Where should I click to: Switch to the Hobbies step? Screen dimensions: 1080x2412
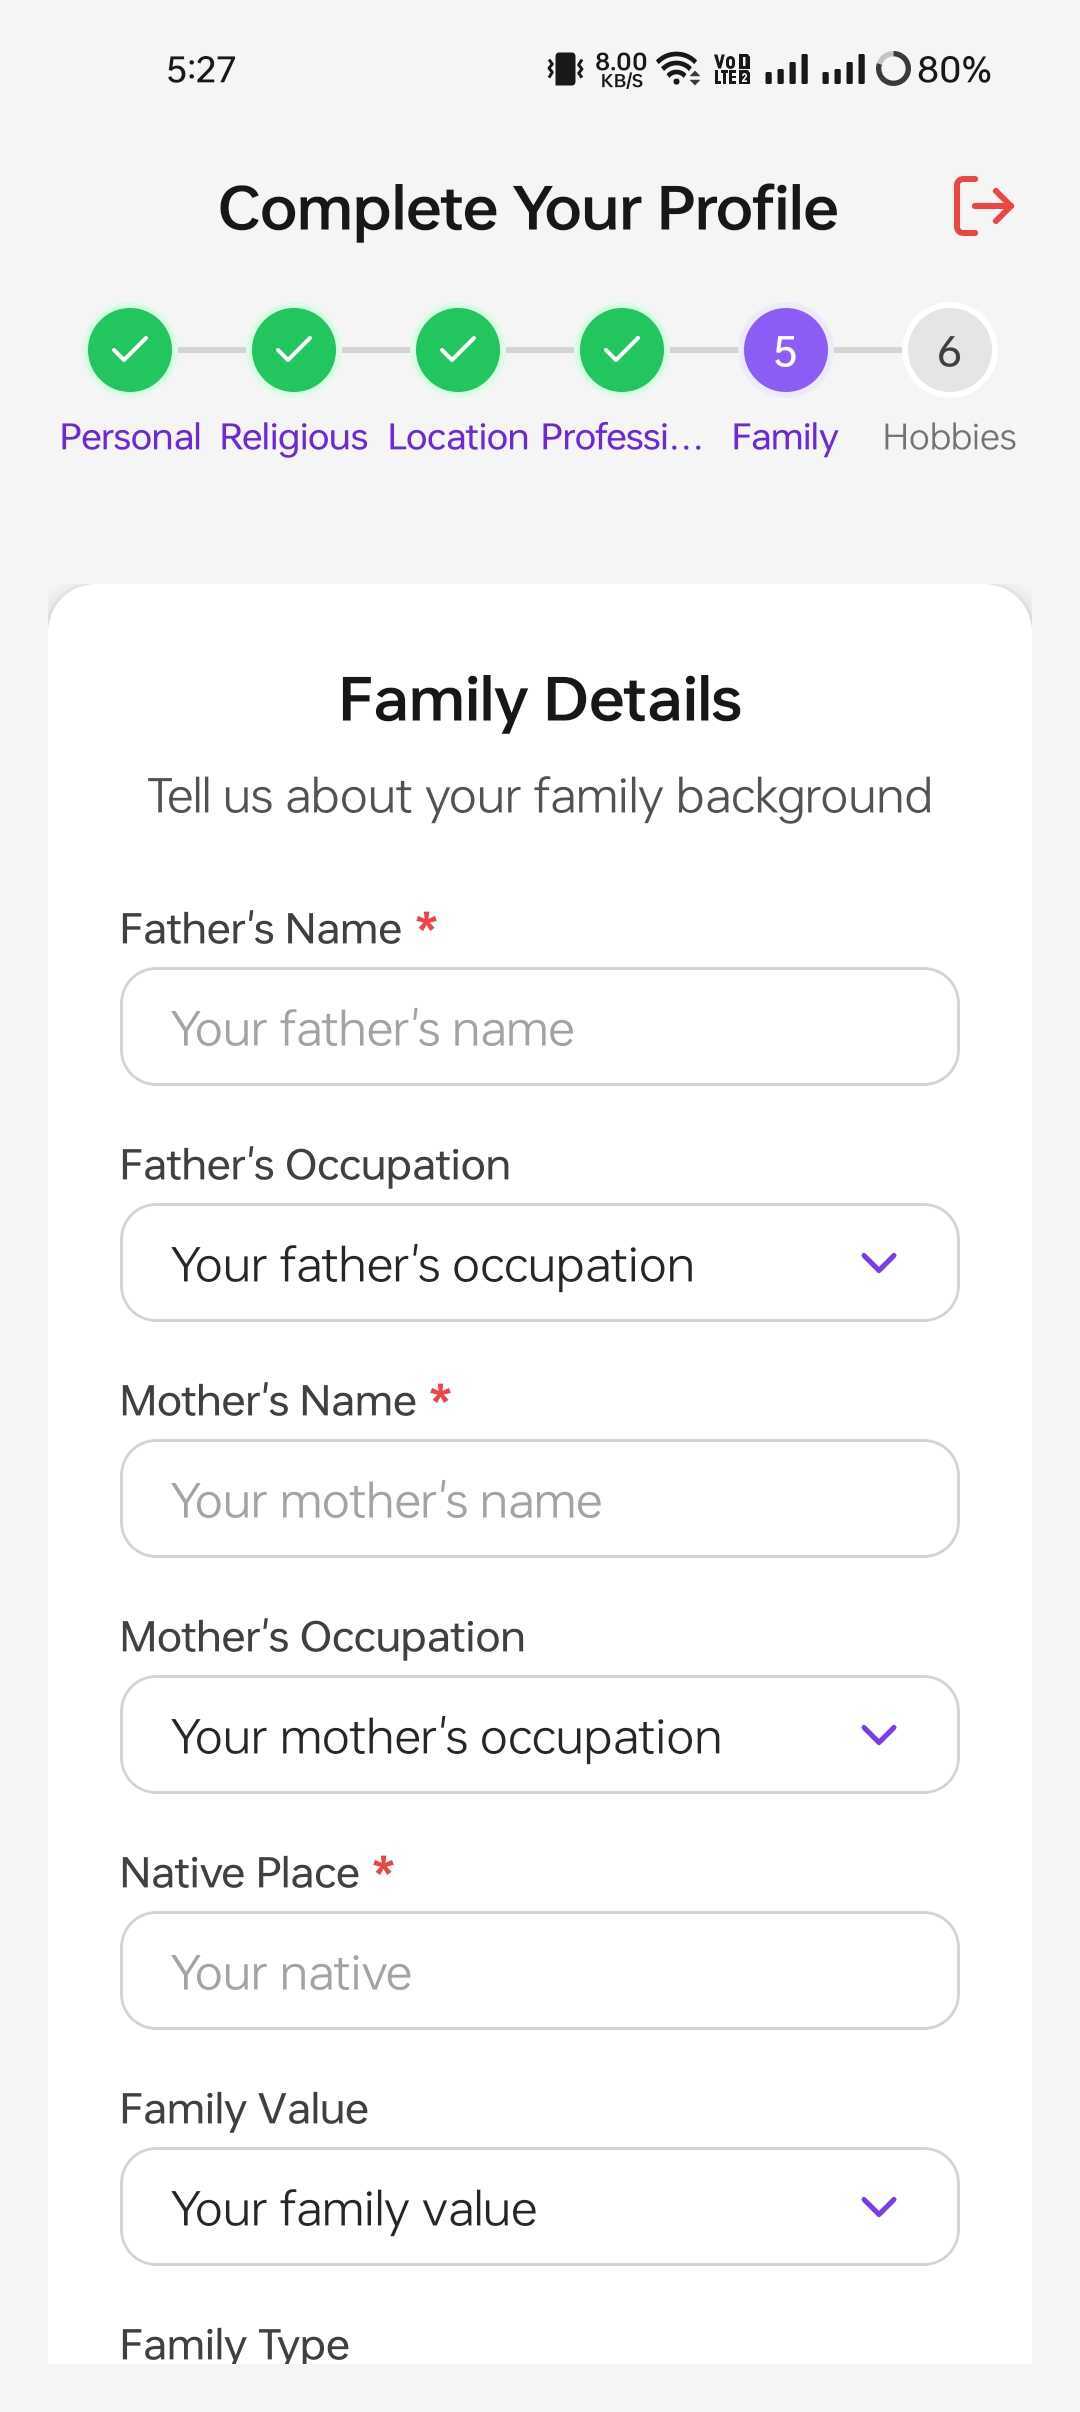click(x=949, y=436)
